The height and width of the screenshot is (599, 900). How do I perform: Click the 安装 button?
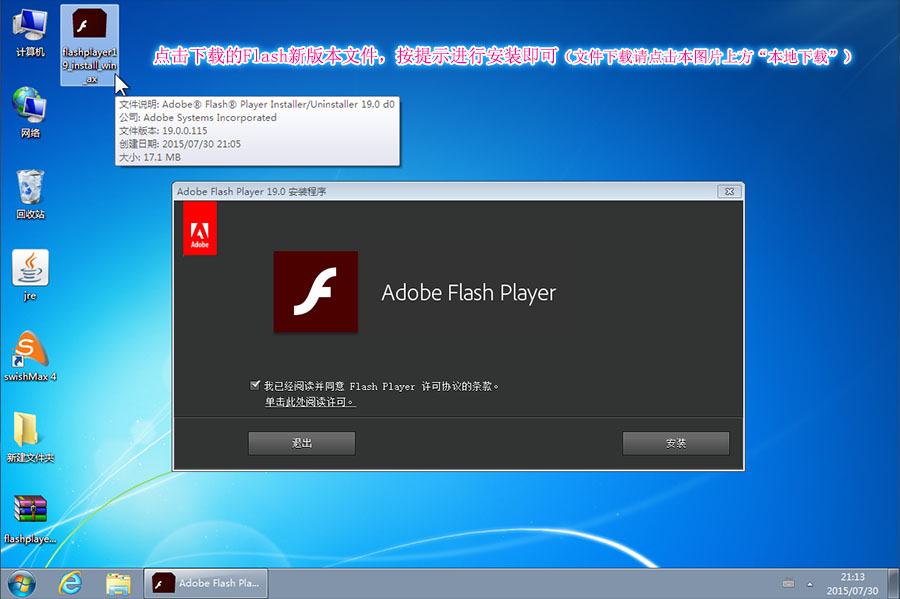[x=676, y=444]
